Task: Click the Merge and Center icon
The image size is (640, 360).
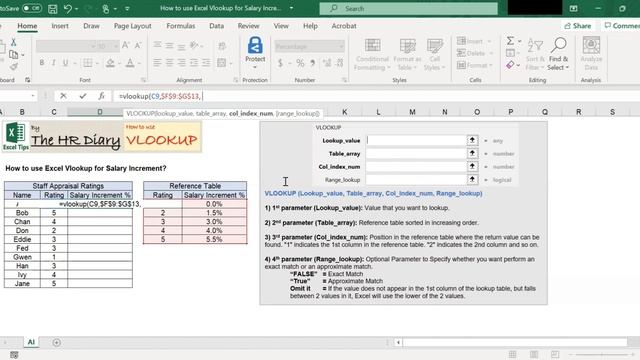Action: (x=222, y=63)
